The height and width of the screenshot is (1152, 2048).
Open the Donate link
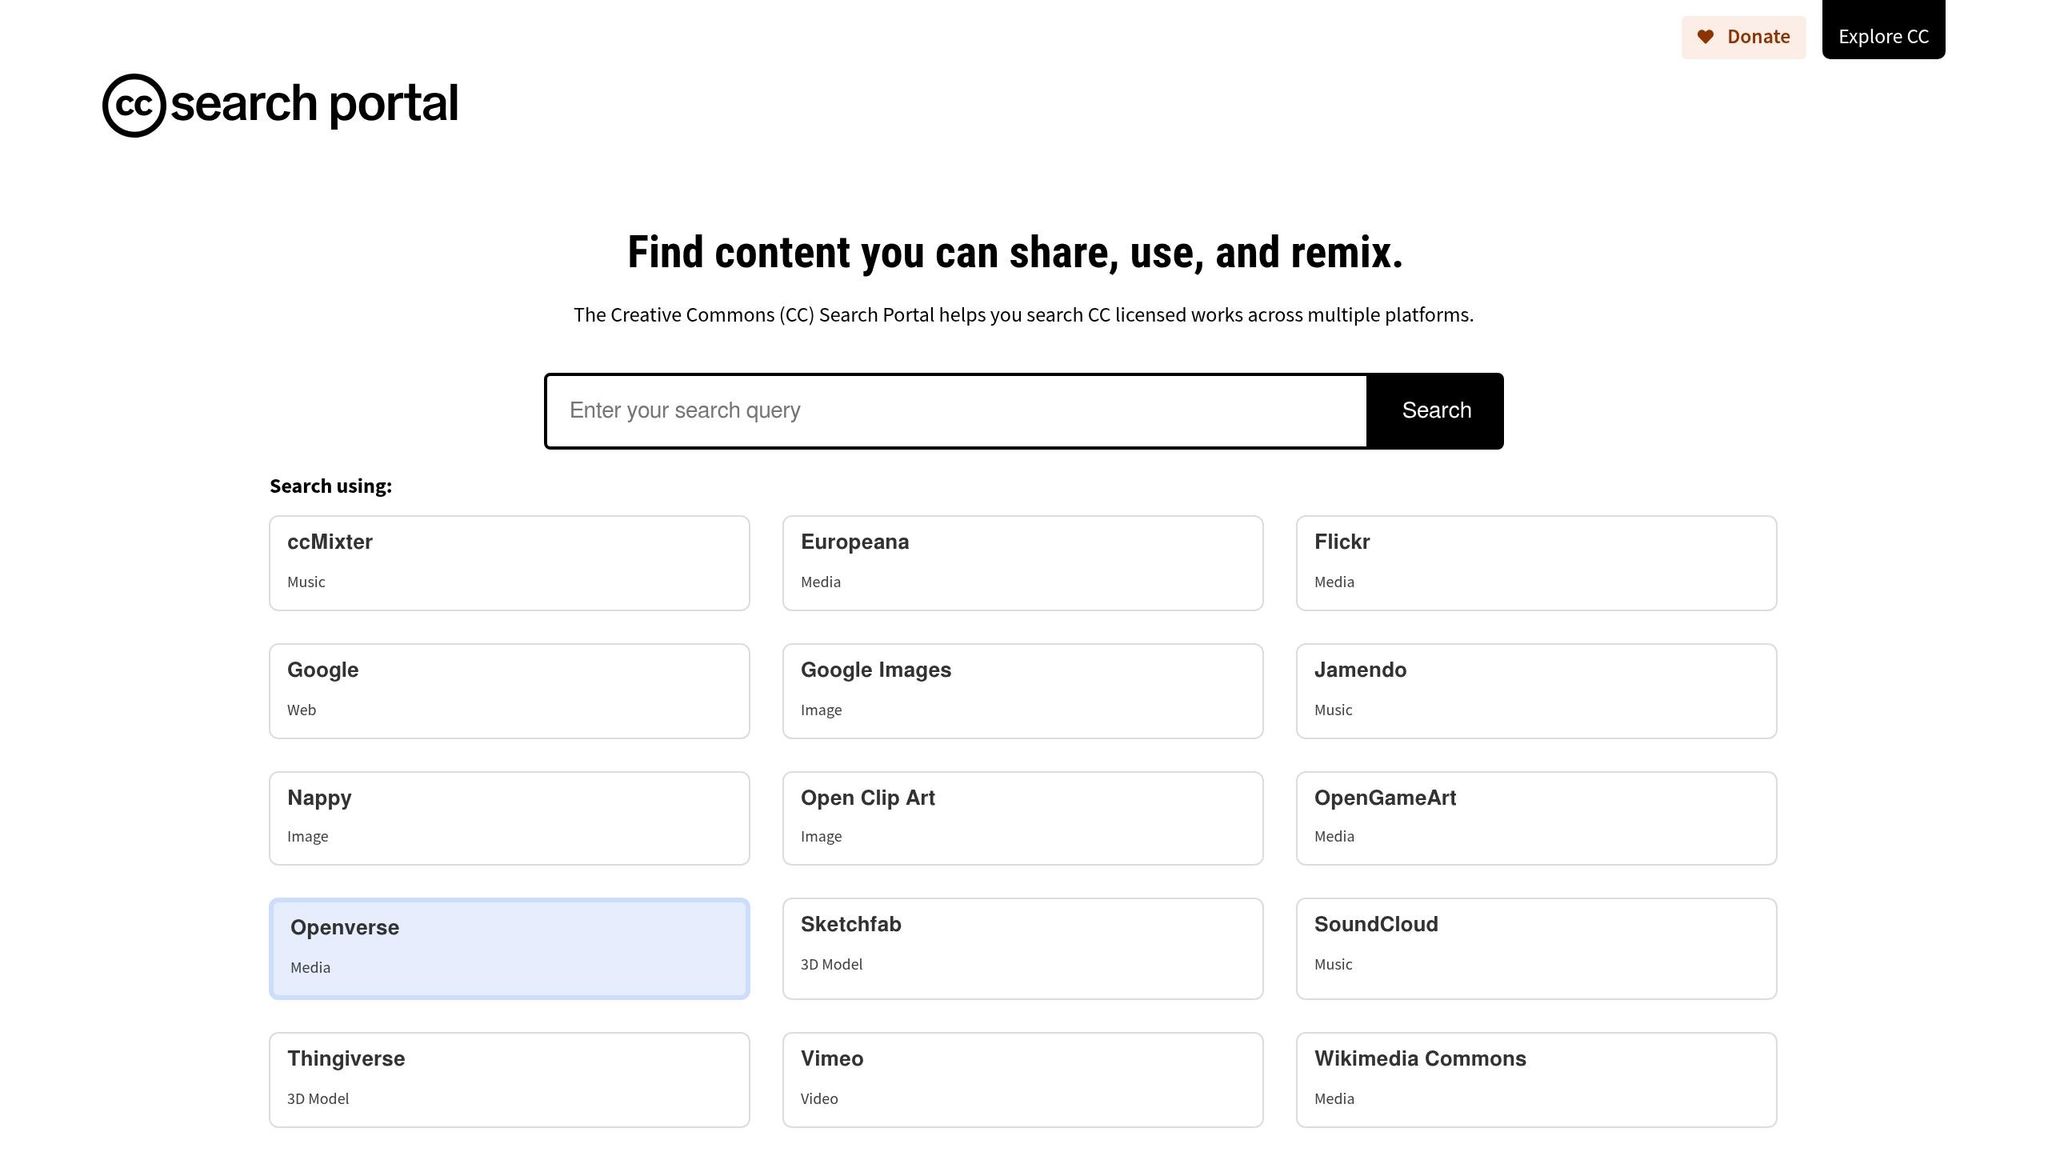1743,37
